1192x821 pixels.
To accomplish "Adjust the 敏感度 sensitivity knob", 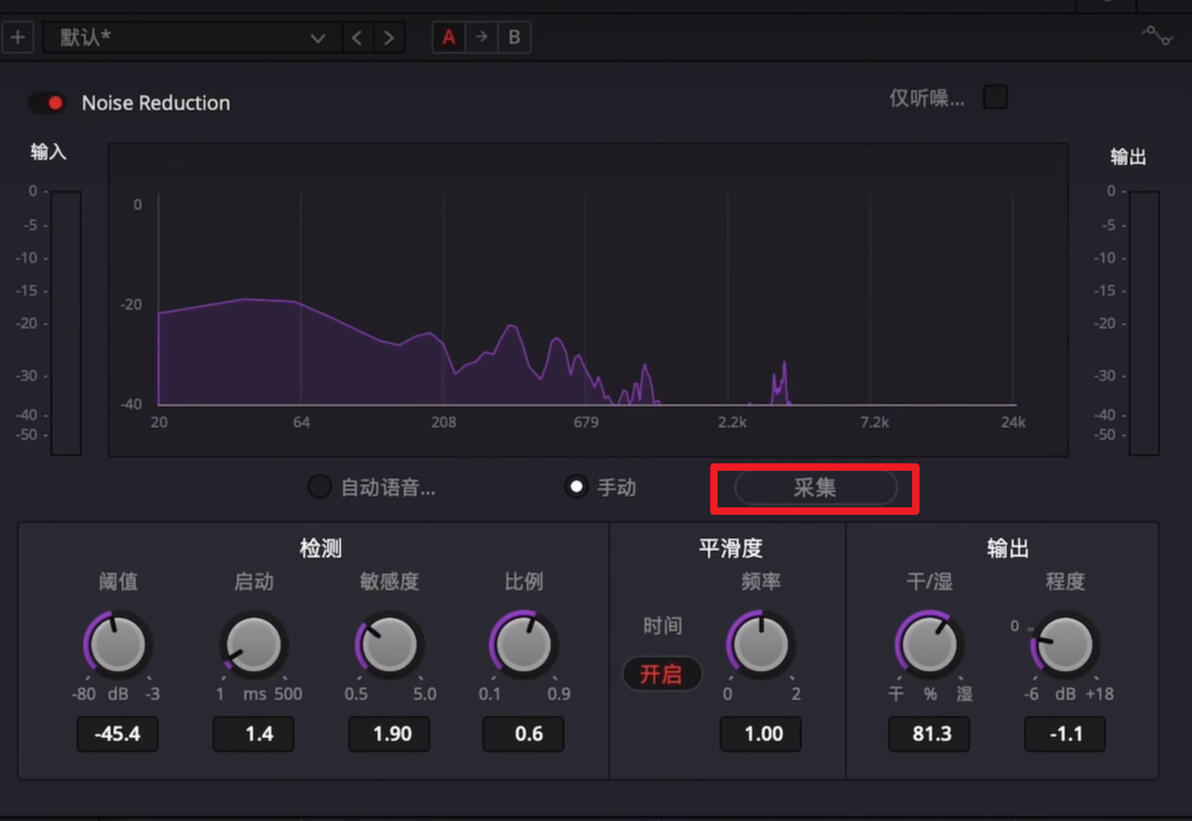I will pos(389,645).
